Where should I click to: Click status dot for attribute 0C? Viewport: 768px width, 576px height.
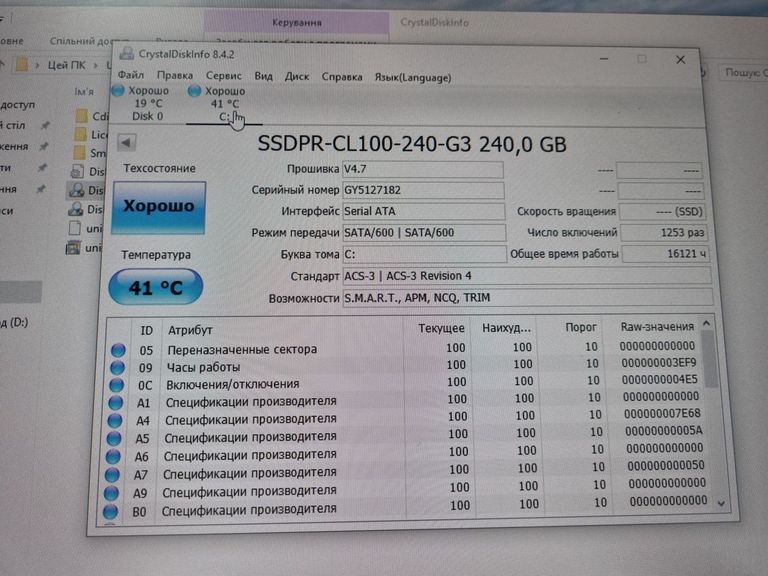(x=116, y=384)
